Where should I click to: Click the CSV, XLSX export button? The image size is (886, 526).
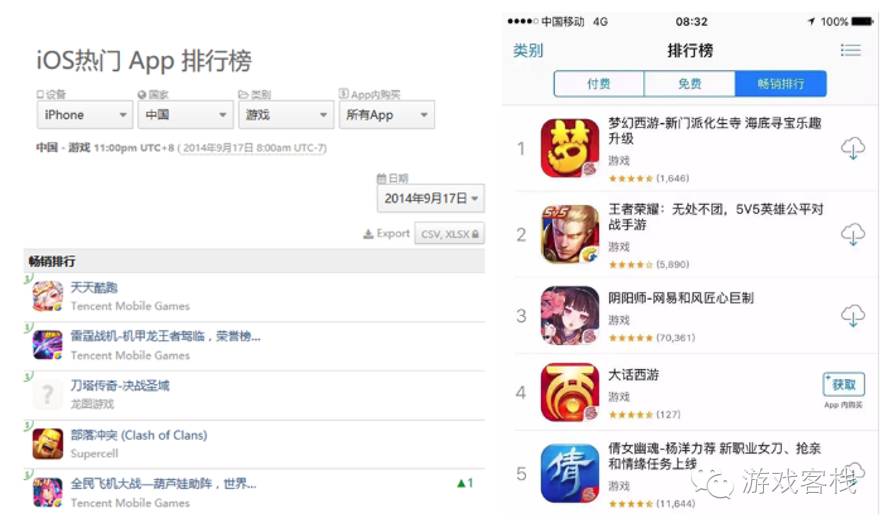449,234
